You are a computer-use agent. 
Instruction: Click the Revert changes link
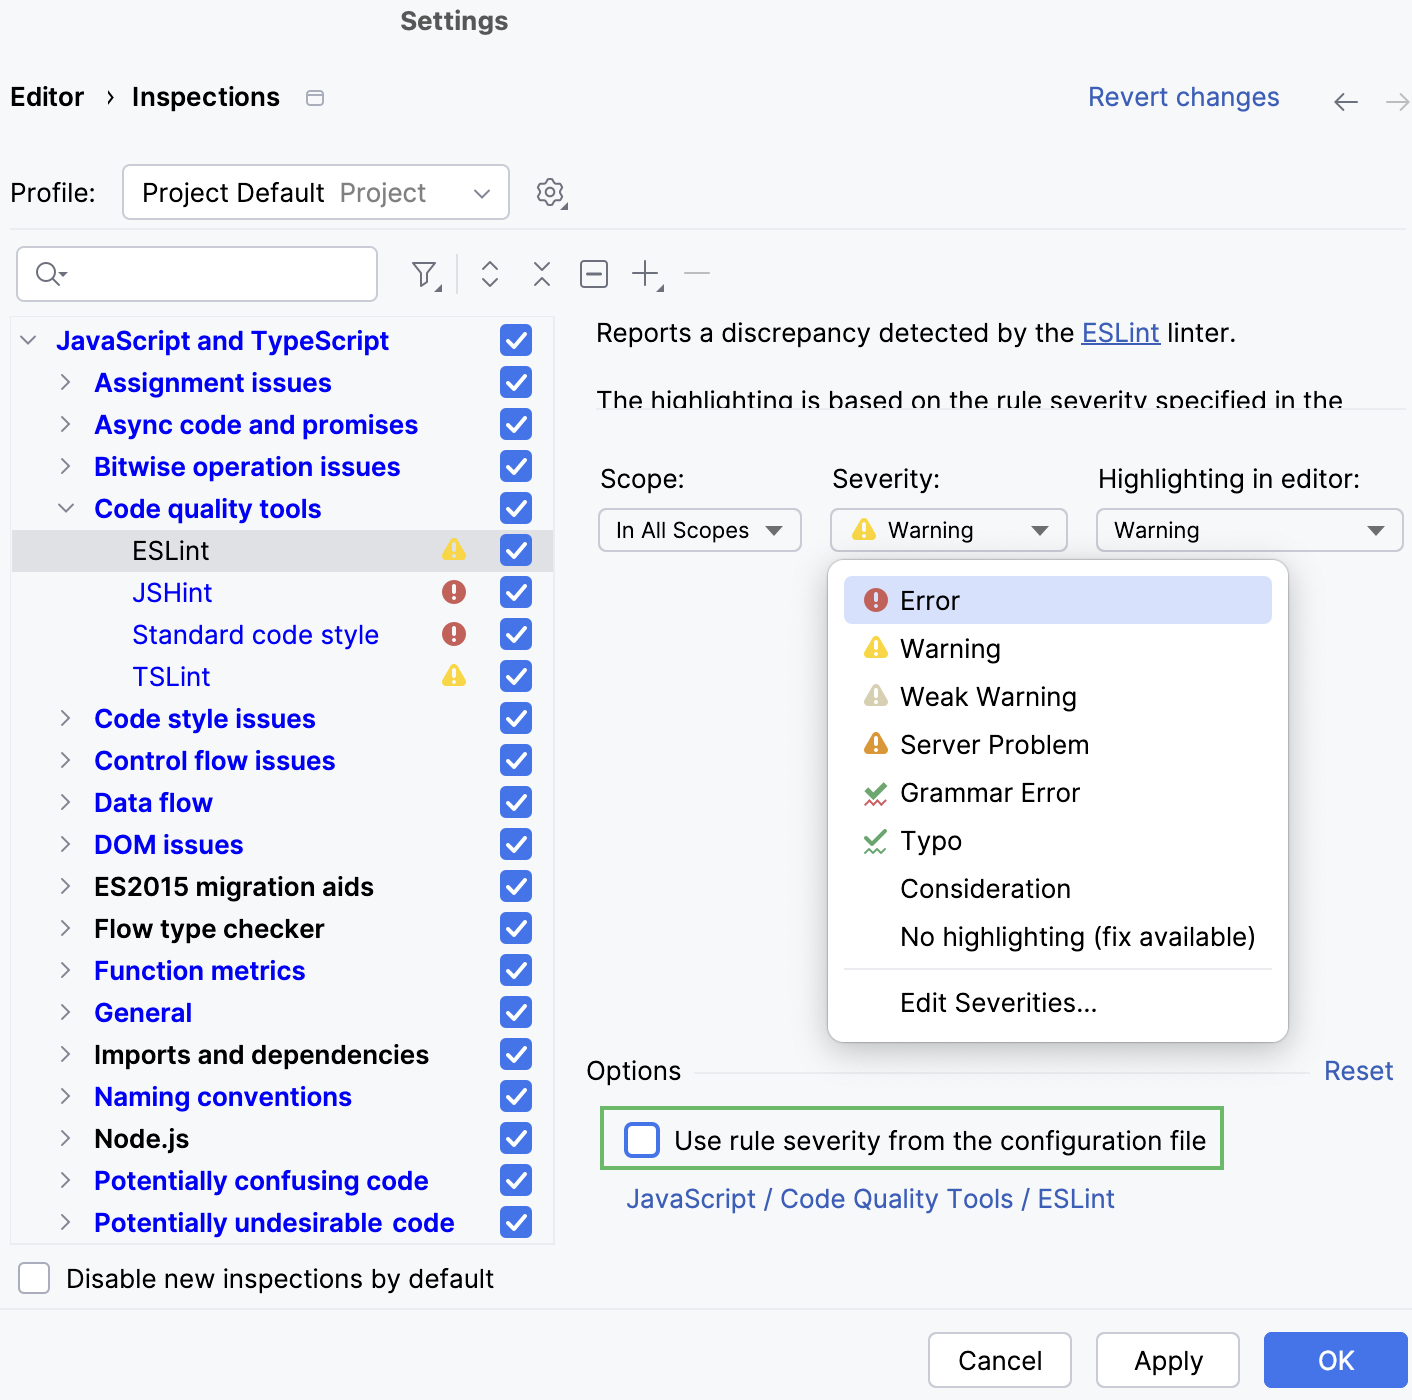point(1183,96)
